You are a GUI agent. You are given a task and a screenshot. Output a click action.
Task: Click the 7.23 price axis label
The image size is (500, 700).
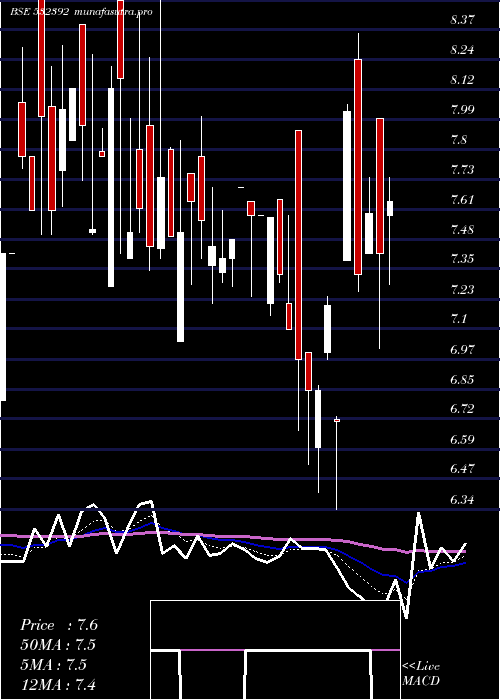coord(462,290)
